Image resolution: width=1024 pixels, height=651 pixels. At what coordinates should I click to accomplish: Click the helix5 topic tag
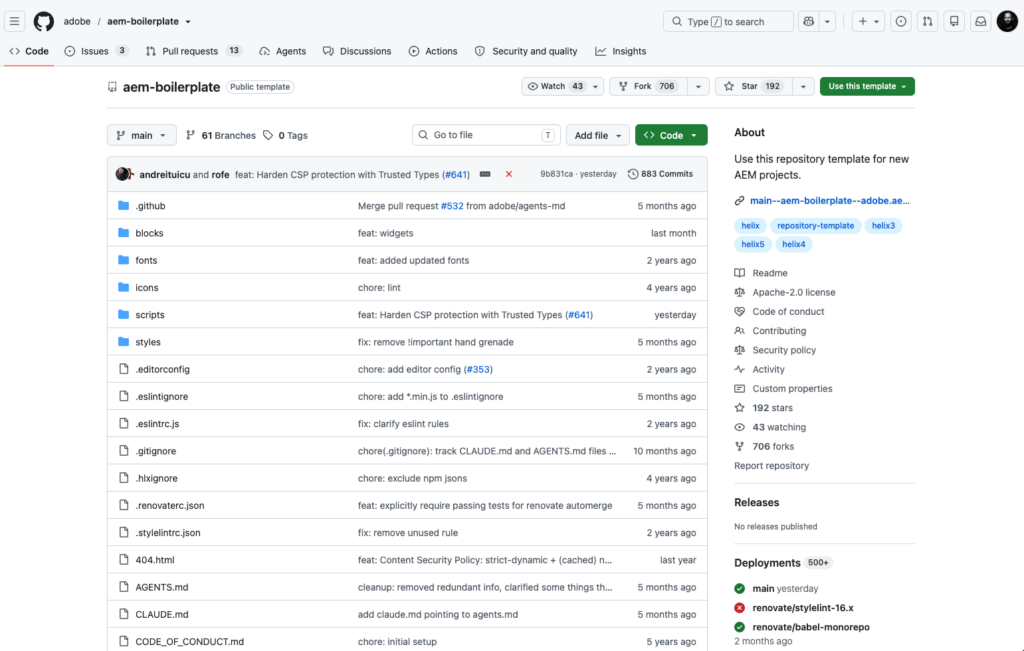753,244
